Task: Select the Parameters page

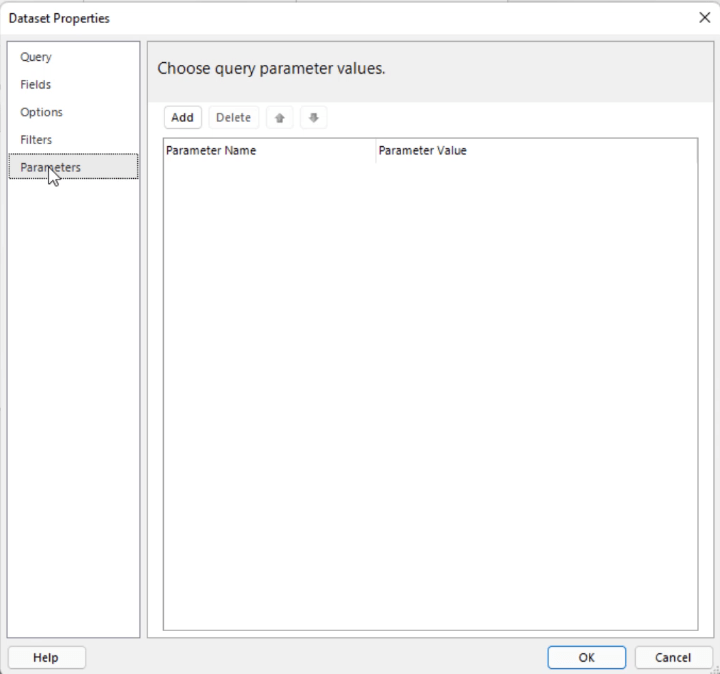Action: (73, 167)
